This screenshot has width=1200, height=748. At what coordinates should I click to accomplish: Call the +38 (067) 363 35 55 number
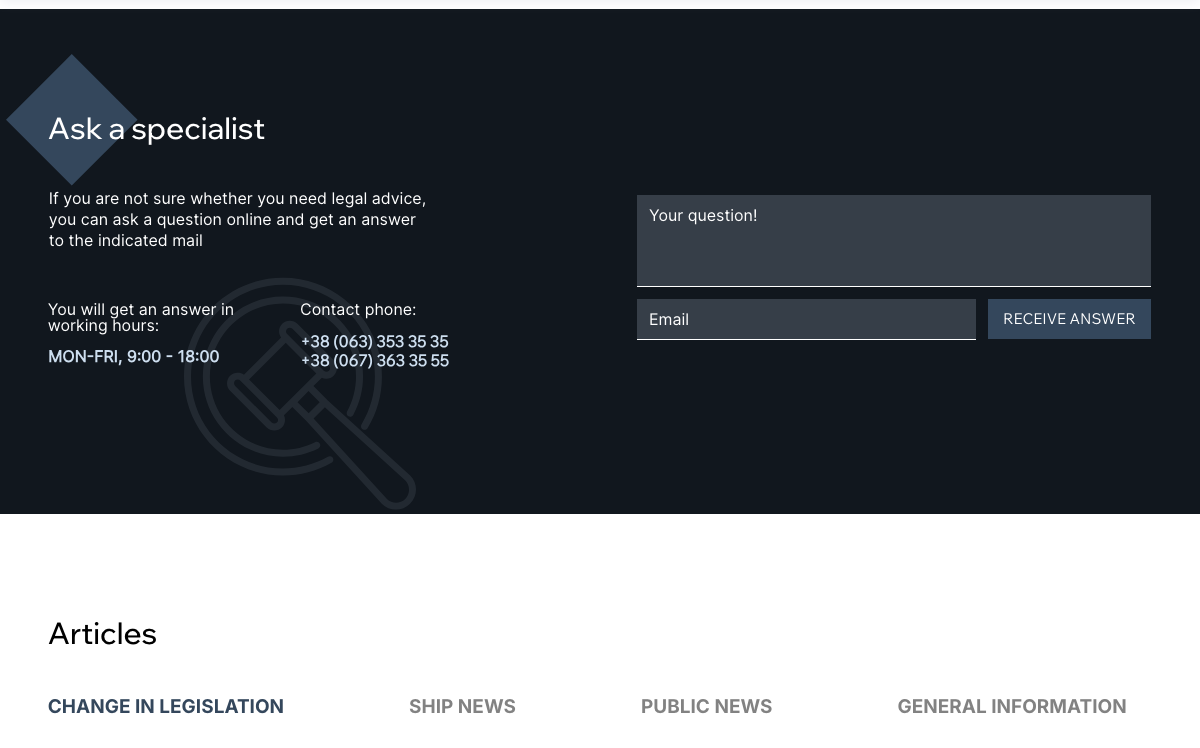click(x=375, y=361)
